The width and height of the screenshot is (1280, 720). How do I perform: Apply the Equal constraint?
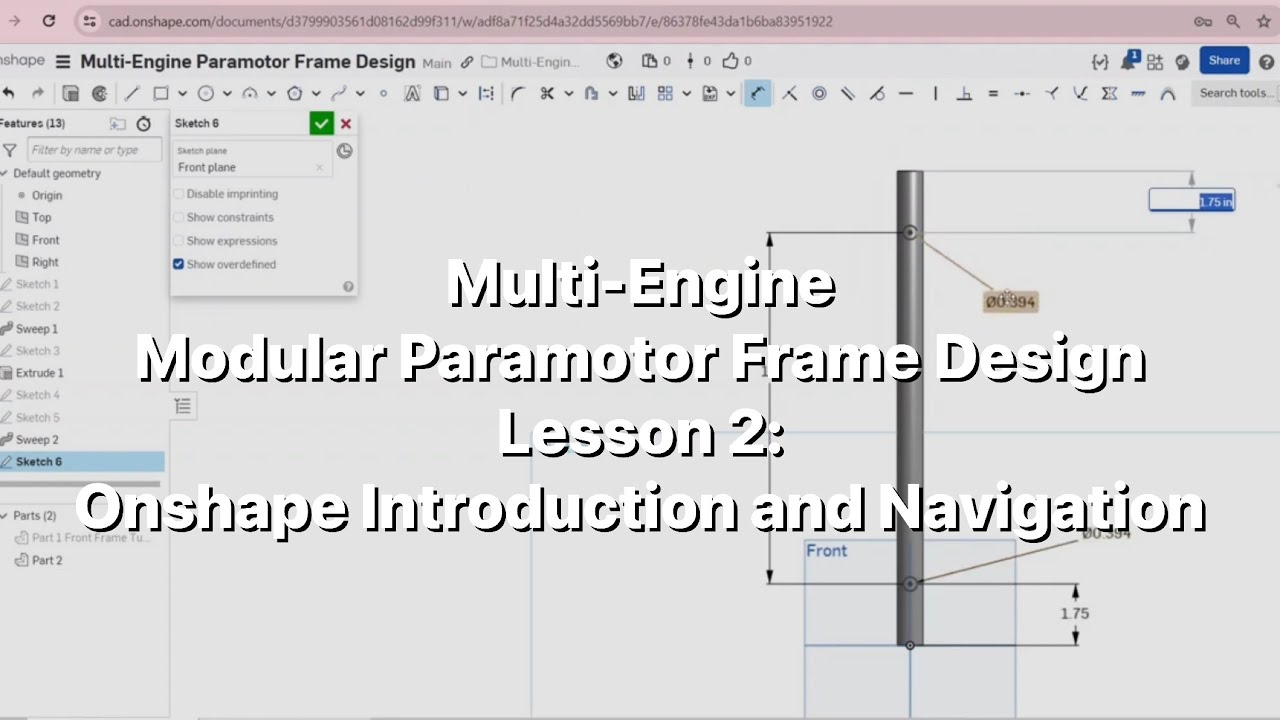point(993,93)
